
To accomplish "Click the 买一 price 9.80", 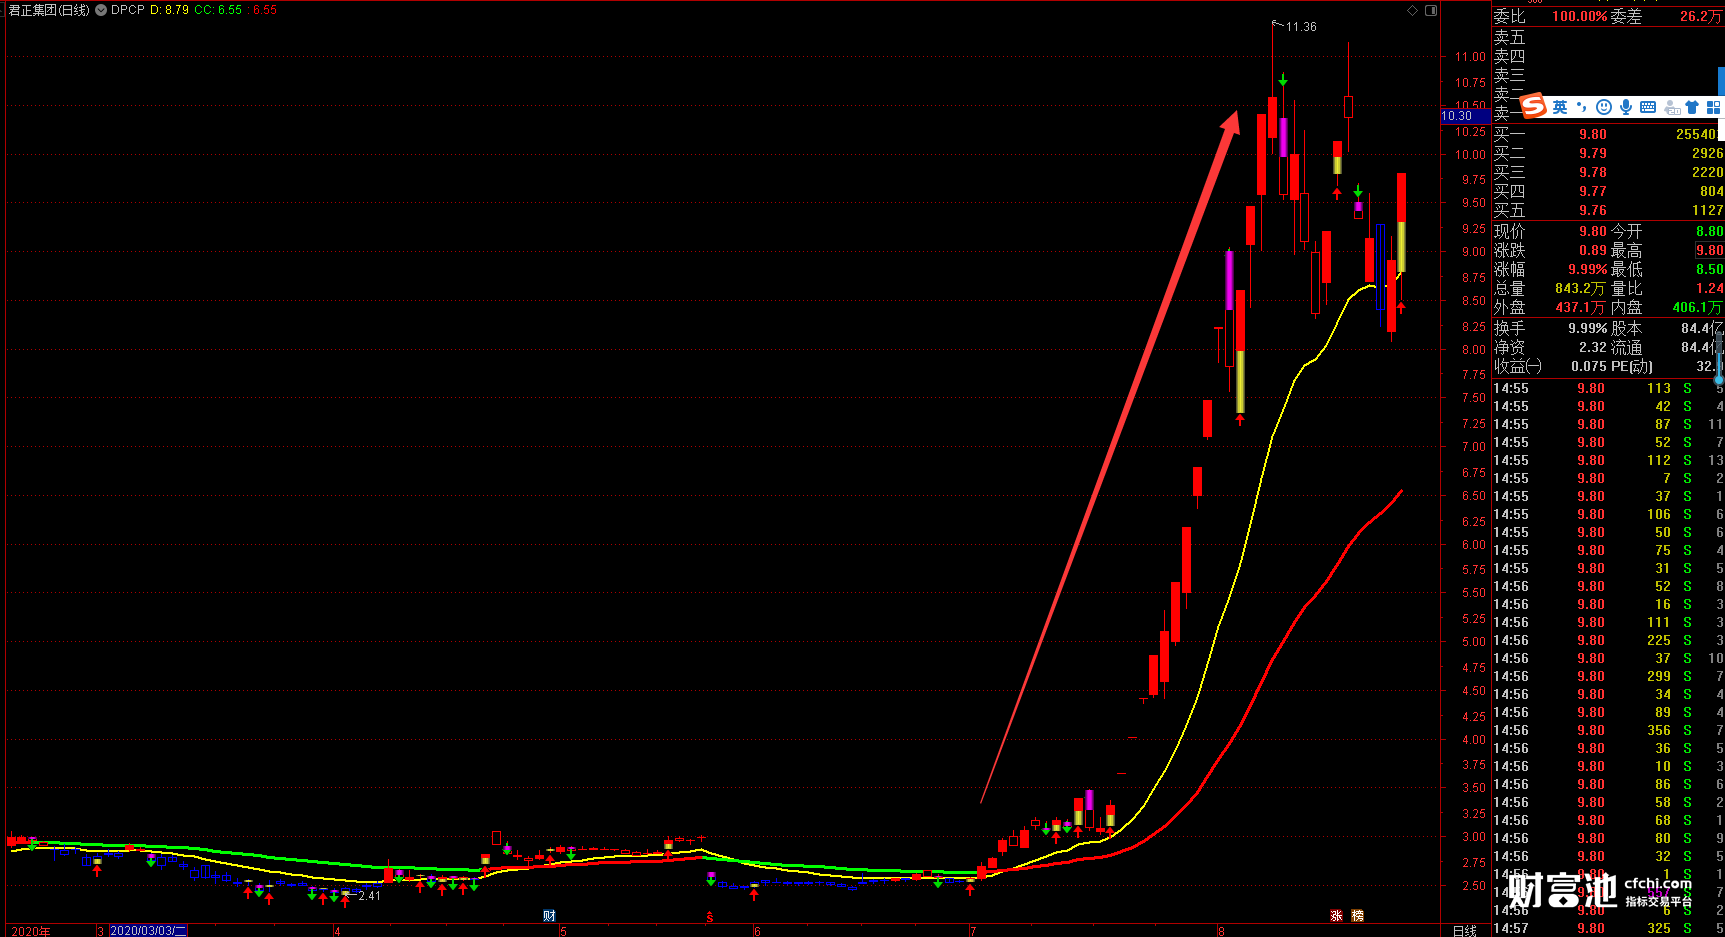I will coord(1593,135).
